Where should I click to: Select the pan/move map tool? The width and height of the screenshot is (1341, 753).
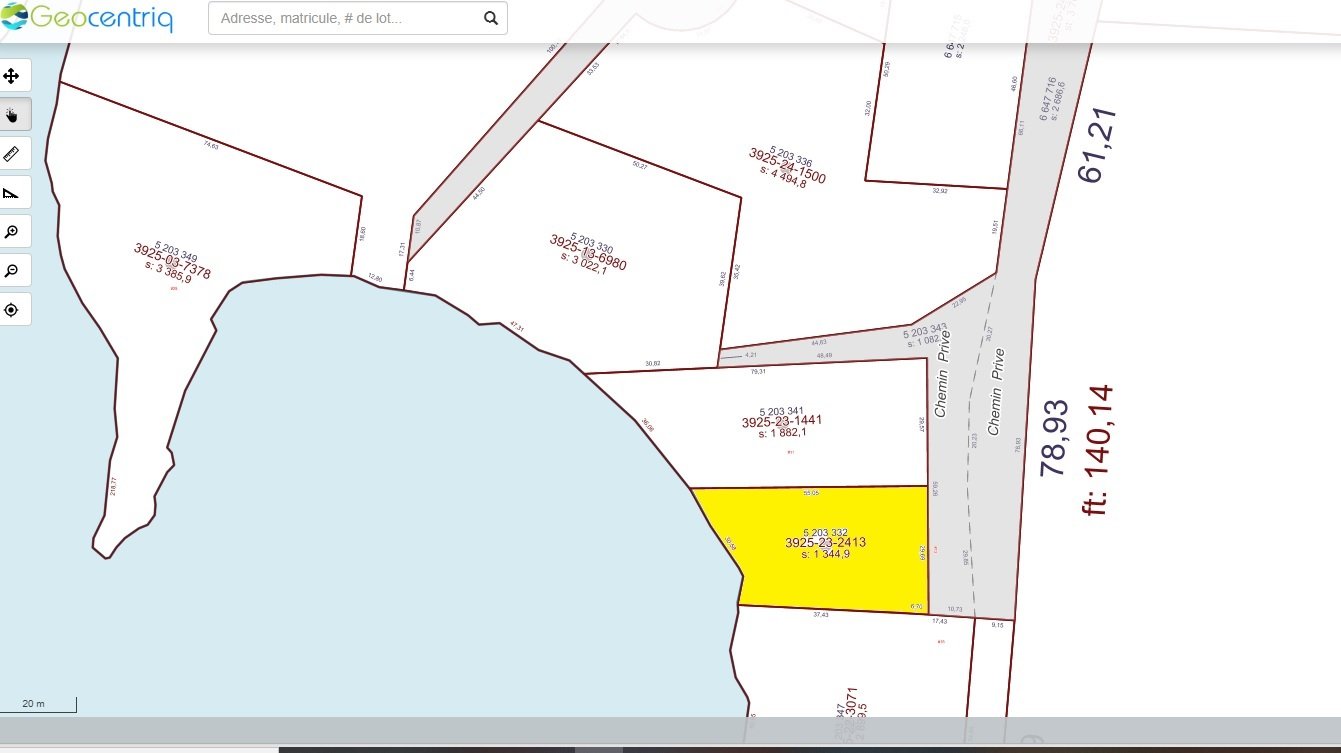tap(12, 76)
